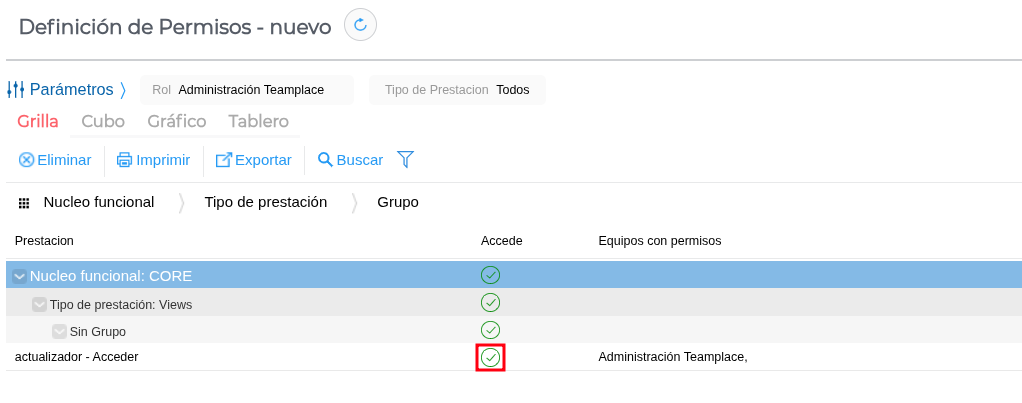Click the Tipo de Prestacion Todos field
Screen dimensions: 1022x403
457,90
